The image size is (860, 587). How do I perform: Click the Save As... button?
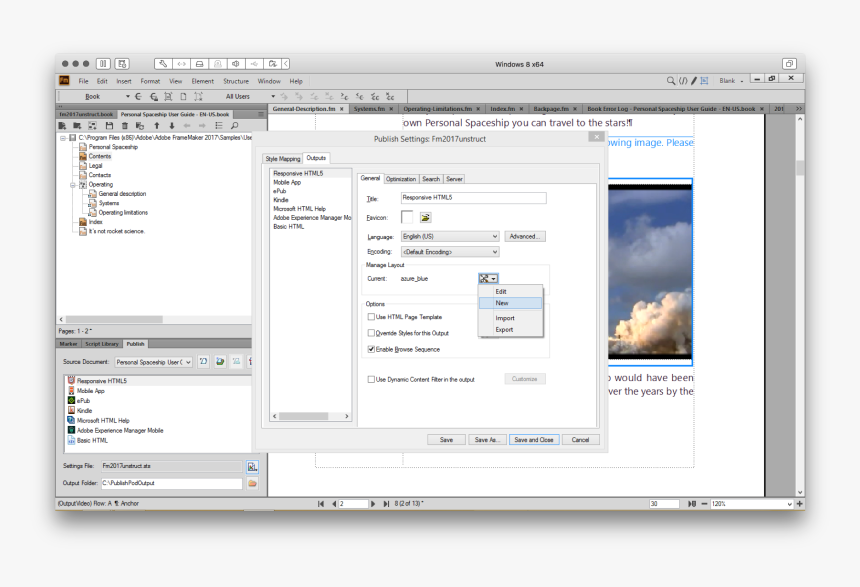click(x=487, y=440)
